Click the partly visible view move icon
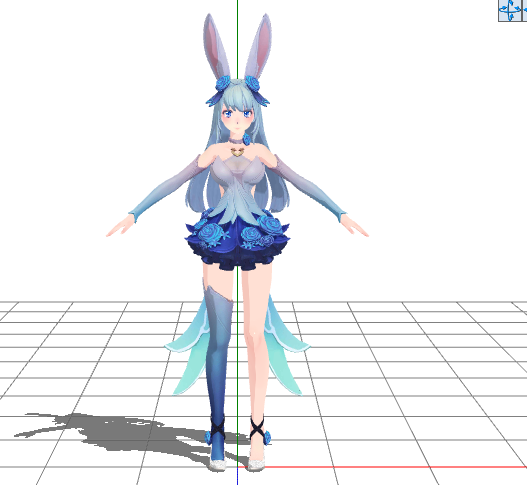Image resolution: width=527 pixels, height=485 pixels. [524, 11]
